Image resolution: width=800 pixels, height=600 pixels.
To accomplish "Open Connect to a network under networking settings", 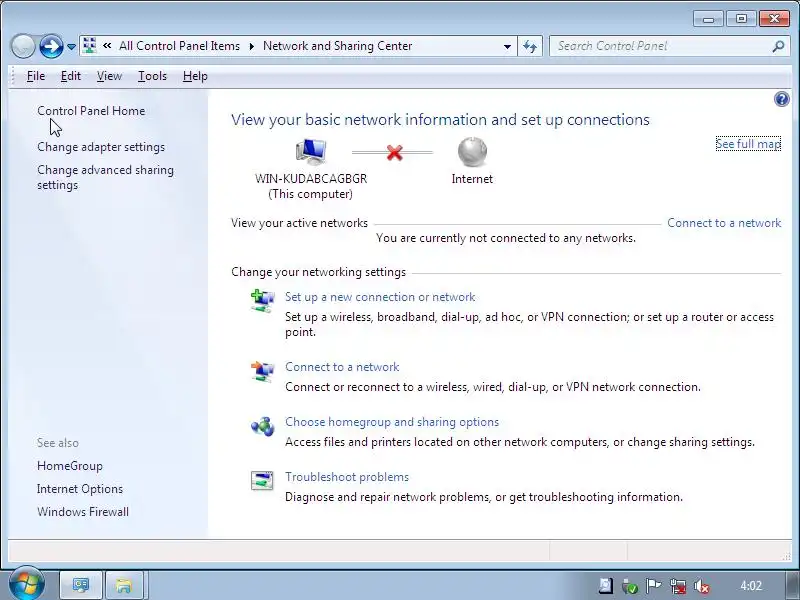I will 342,367.
